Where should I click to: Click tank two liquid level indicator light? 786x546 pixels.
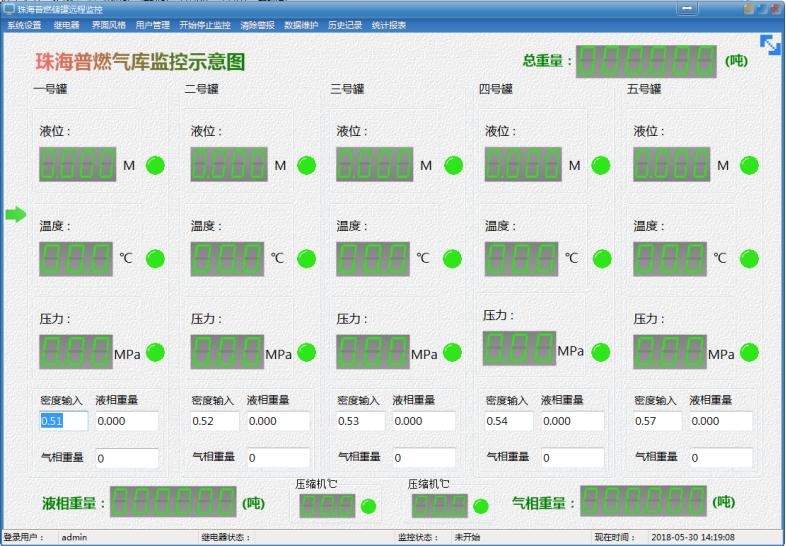(307, 165)
